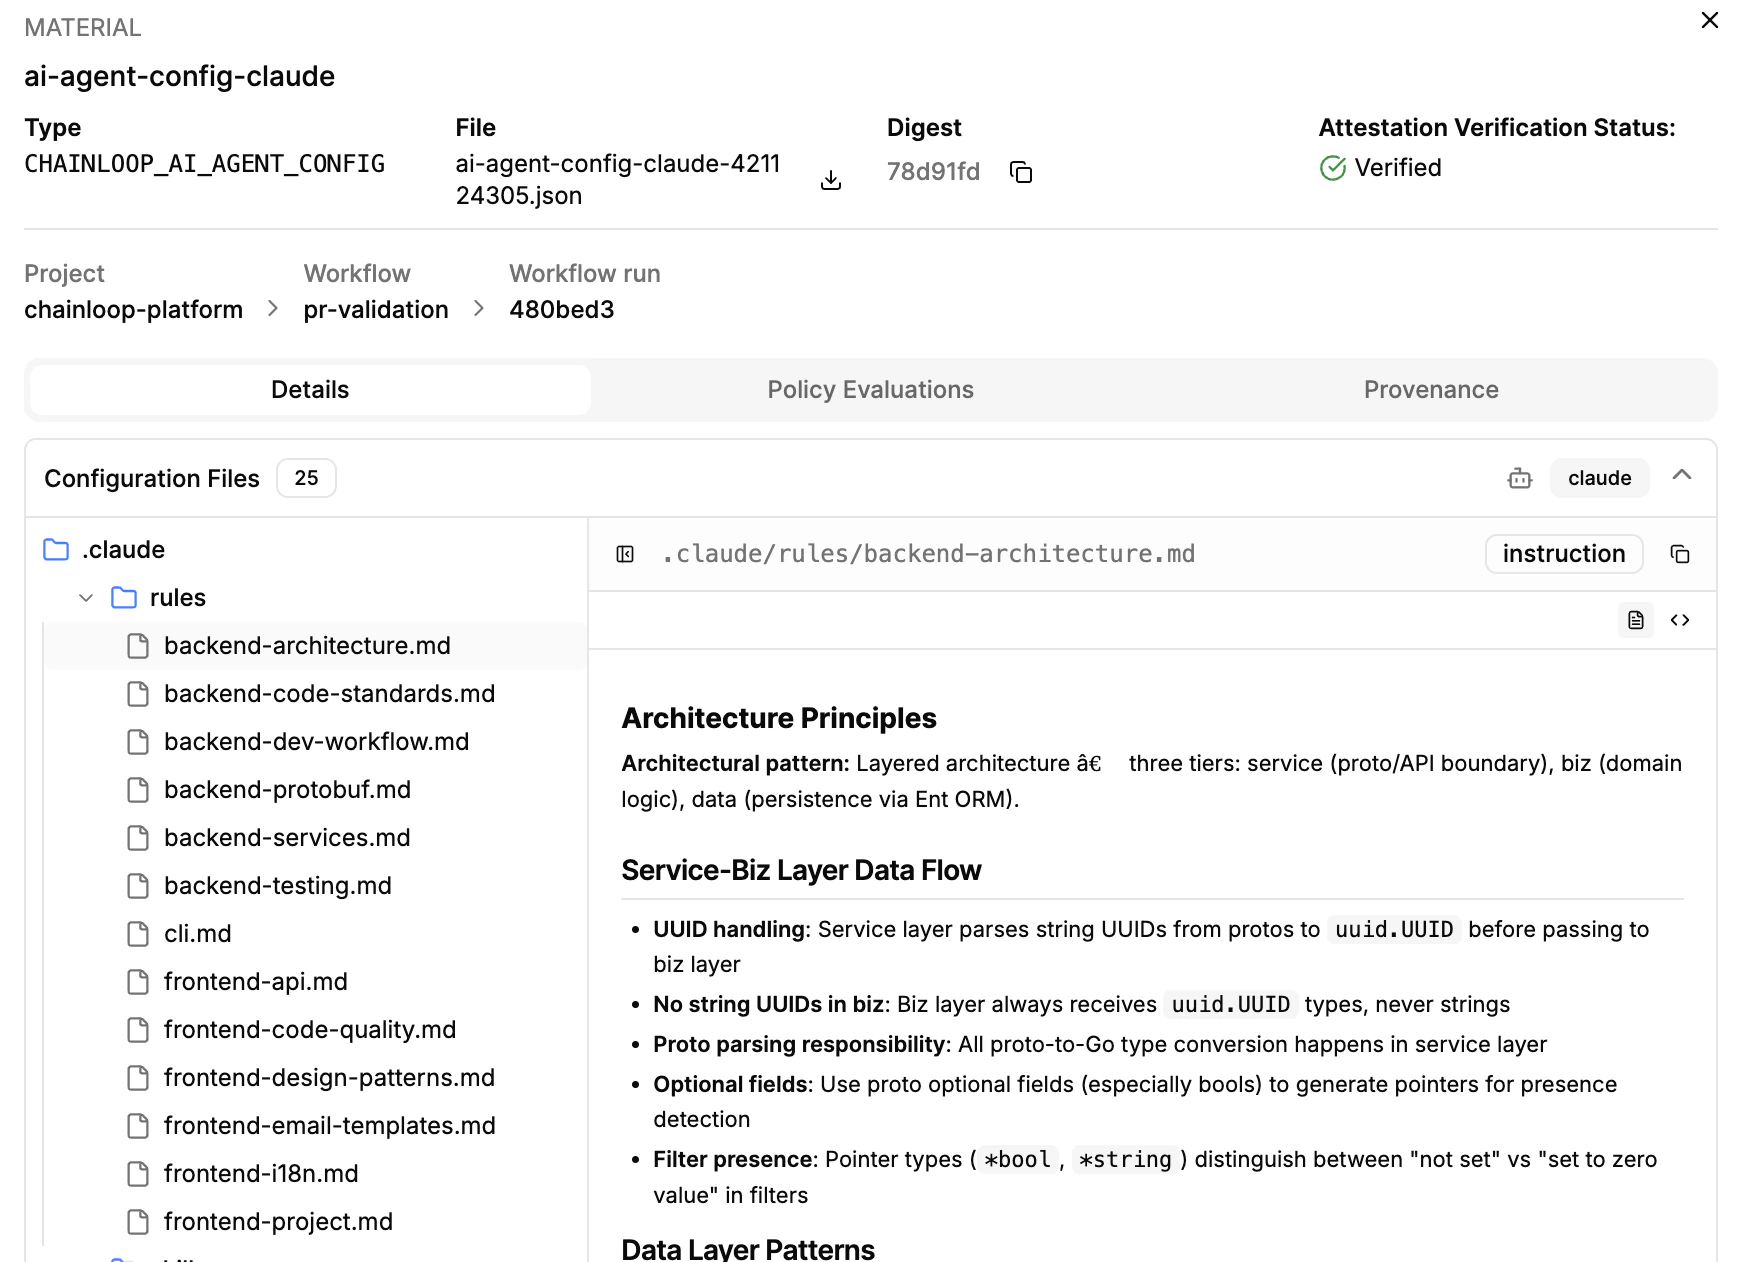Open the Provenance tab
1756x1262 pixels.
tap(1430, 390)
